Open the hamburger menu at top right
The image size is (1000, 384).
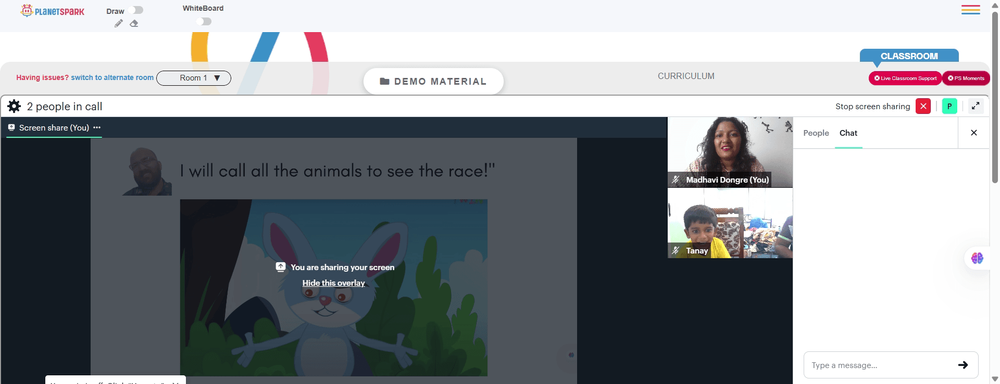click(971, 10)
